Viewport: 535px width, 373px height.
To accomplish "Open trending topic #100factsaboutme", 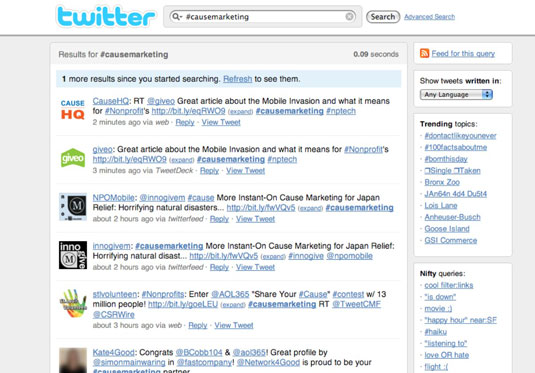I will 456,147.
